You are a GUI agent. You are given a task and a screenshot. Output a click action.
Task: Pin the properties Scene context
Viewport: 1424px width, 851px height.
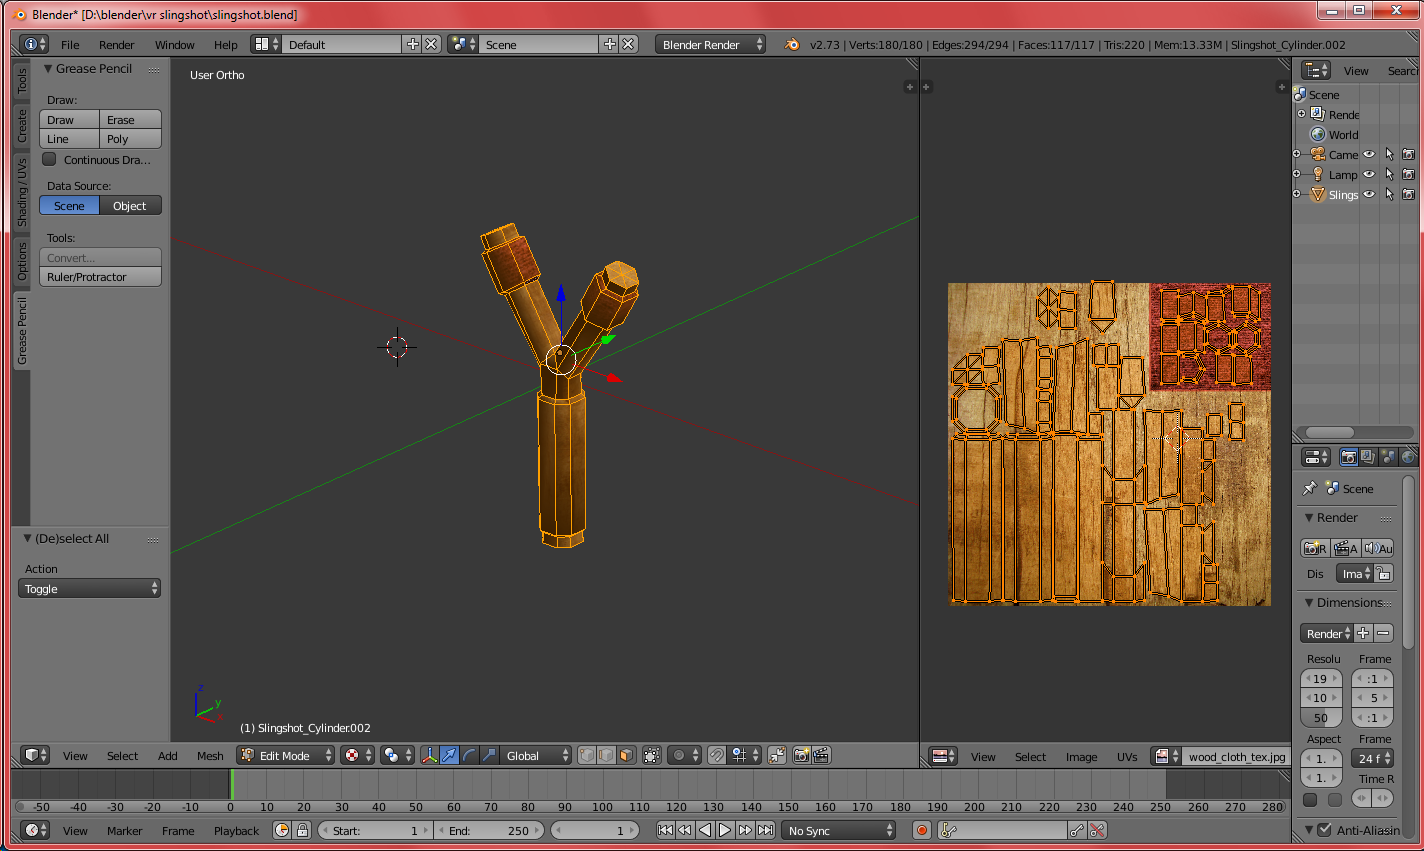pyautogui.click(x=1310, y=488)
